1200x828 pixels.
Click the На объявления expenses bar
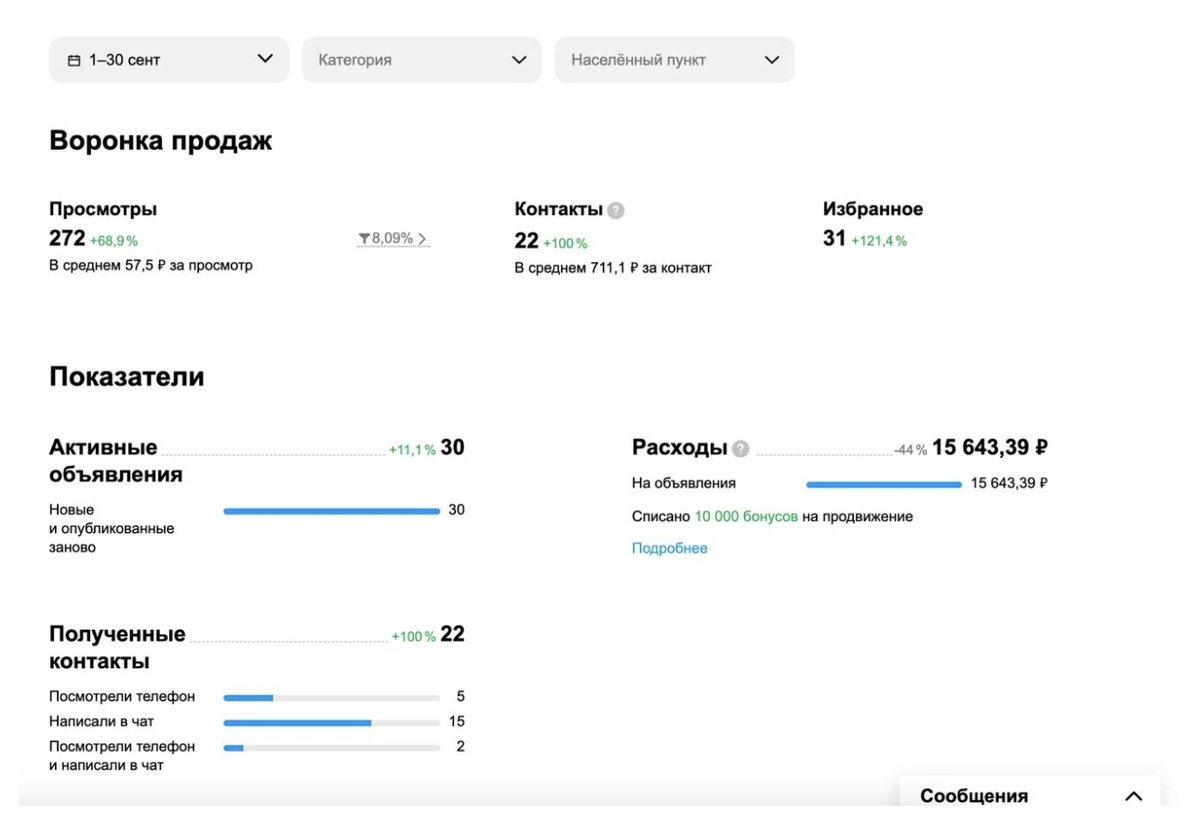tap(883, 484)
